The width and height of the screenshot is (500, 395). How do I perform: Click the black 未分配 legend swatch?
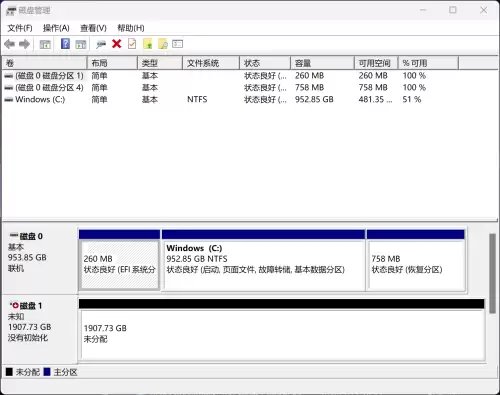point(9,372)
